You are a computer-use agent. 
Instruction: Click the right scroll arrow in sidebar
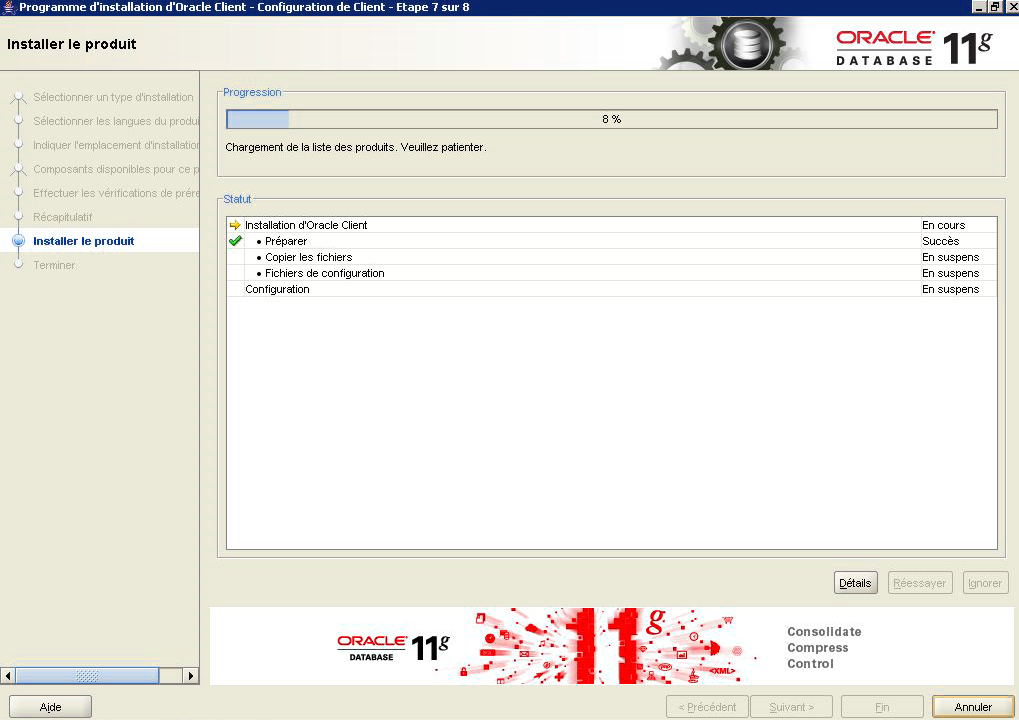(x=190, y=676)
